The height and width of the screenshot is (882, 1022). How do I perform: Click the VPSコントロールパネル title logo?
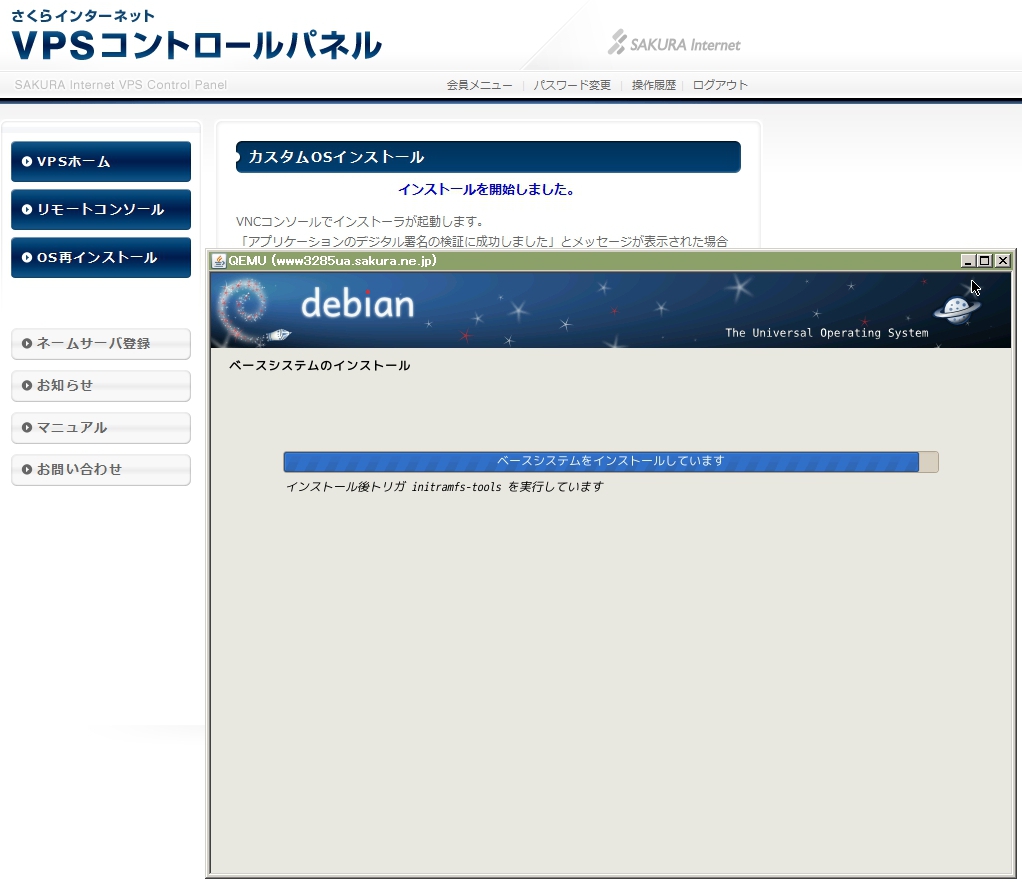pos(196,46)
